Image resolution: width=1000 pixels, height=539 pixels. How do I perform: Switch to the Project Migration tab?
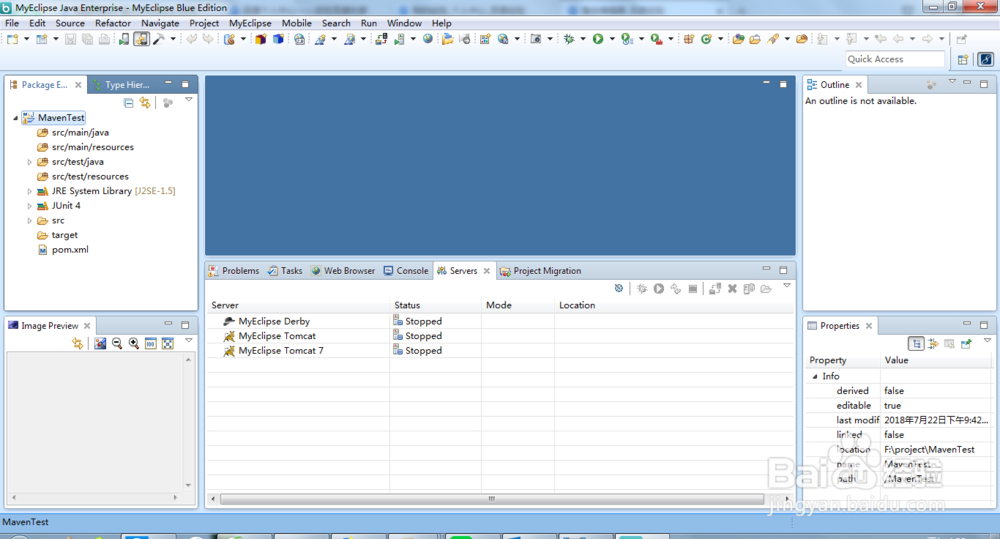tap(540, 271)
